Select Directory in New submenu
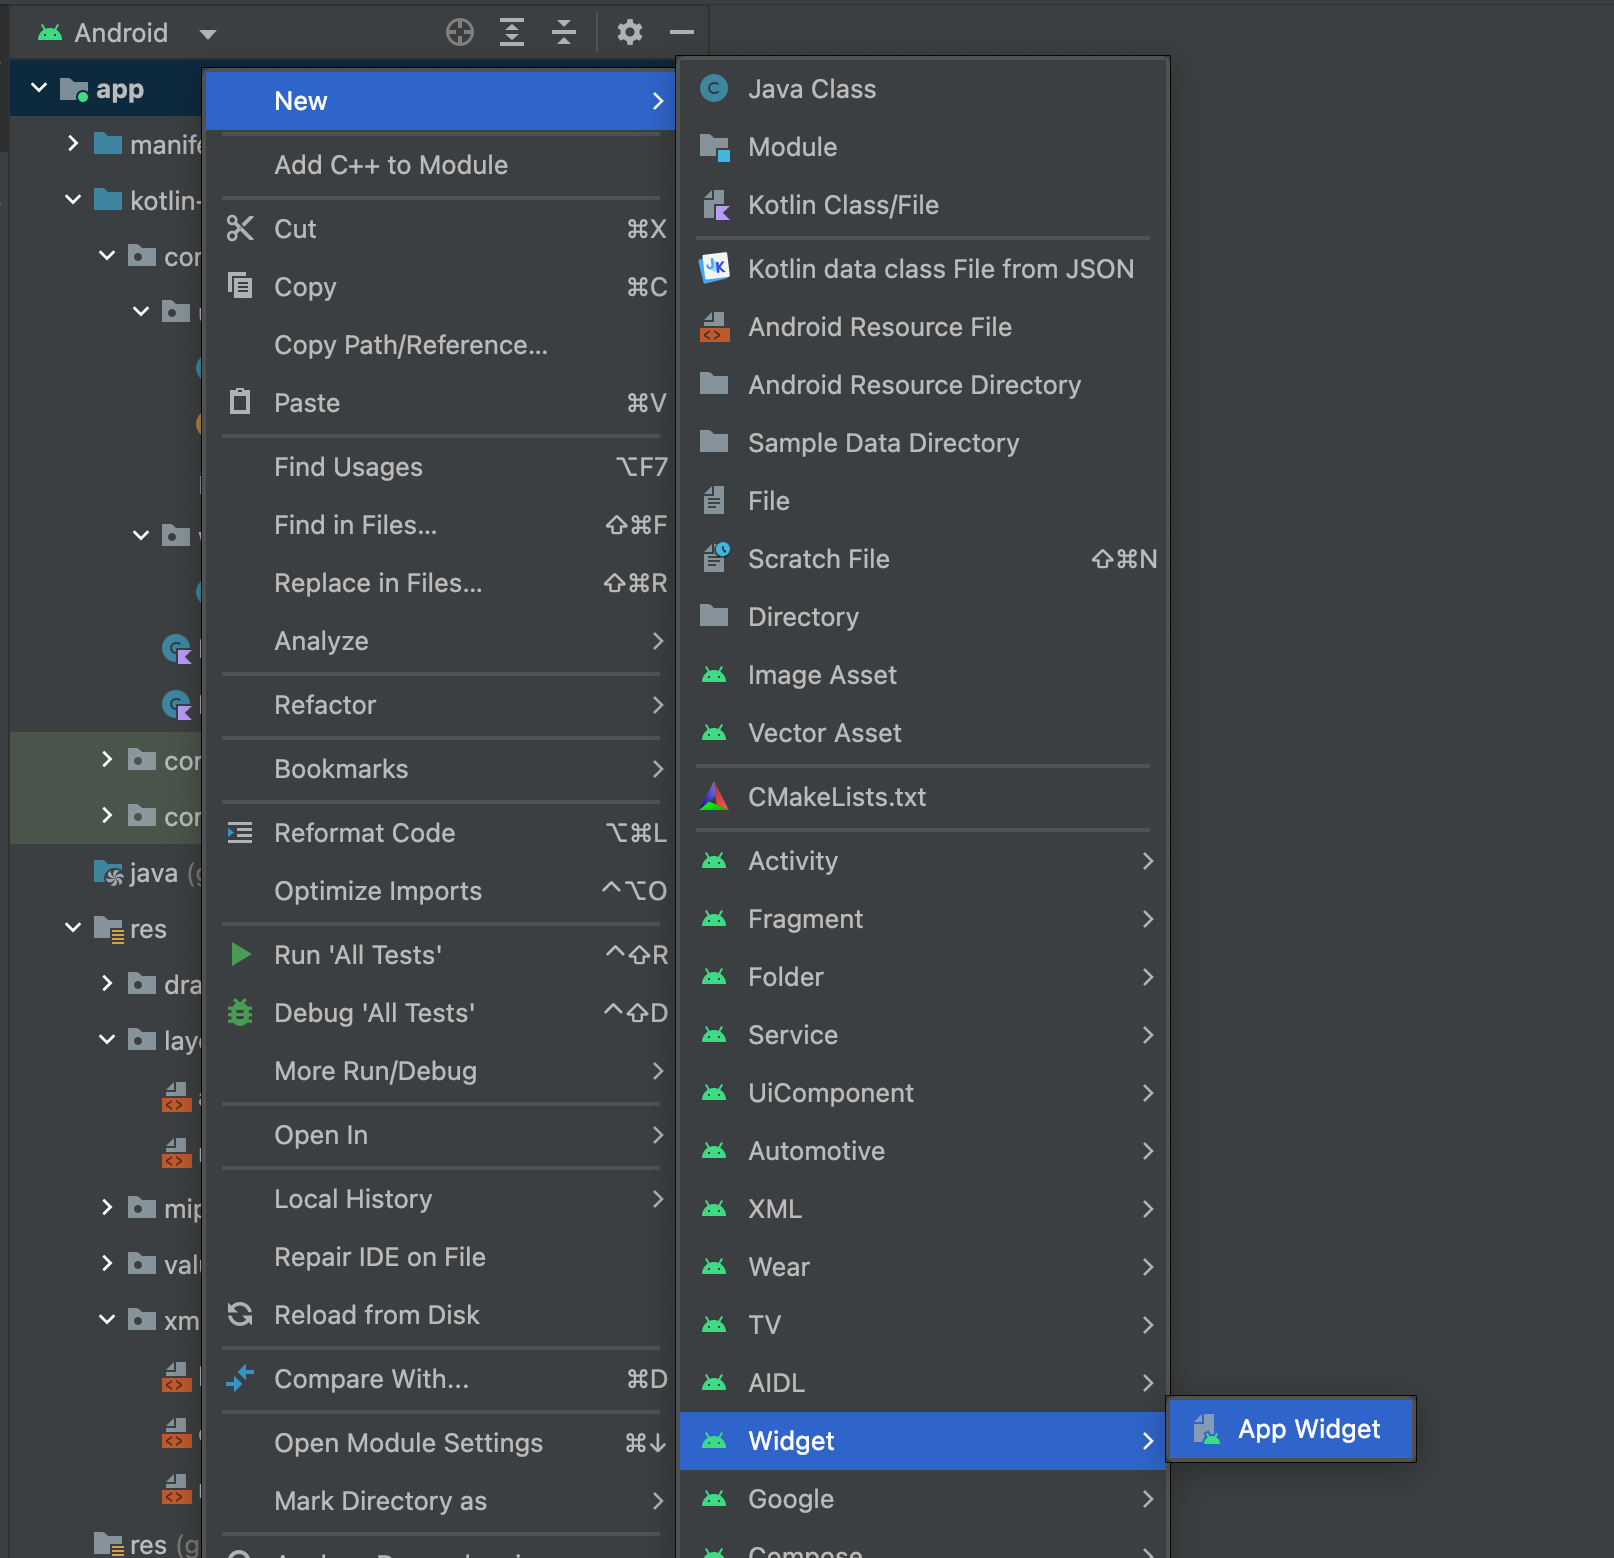1614x1558 pixels. (x=923, y=617)
